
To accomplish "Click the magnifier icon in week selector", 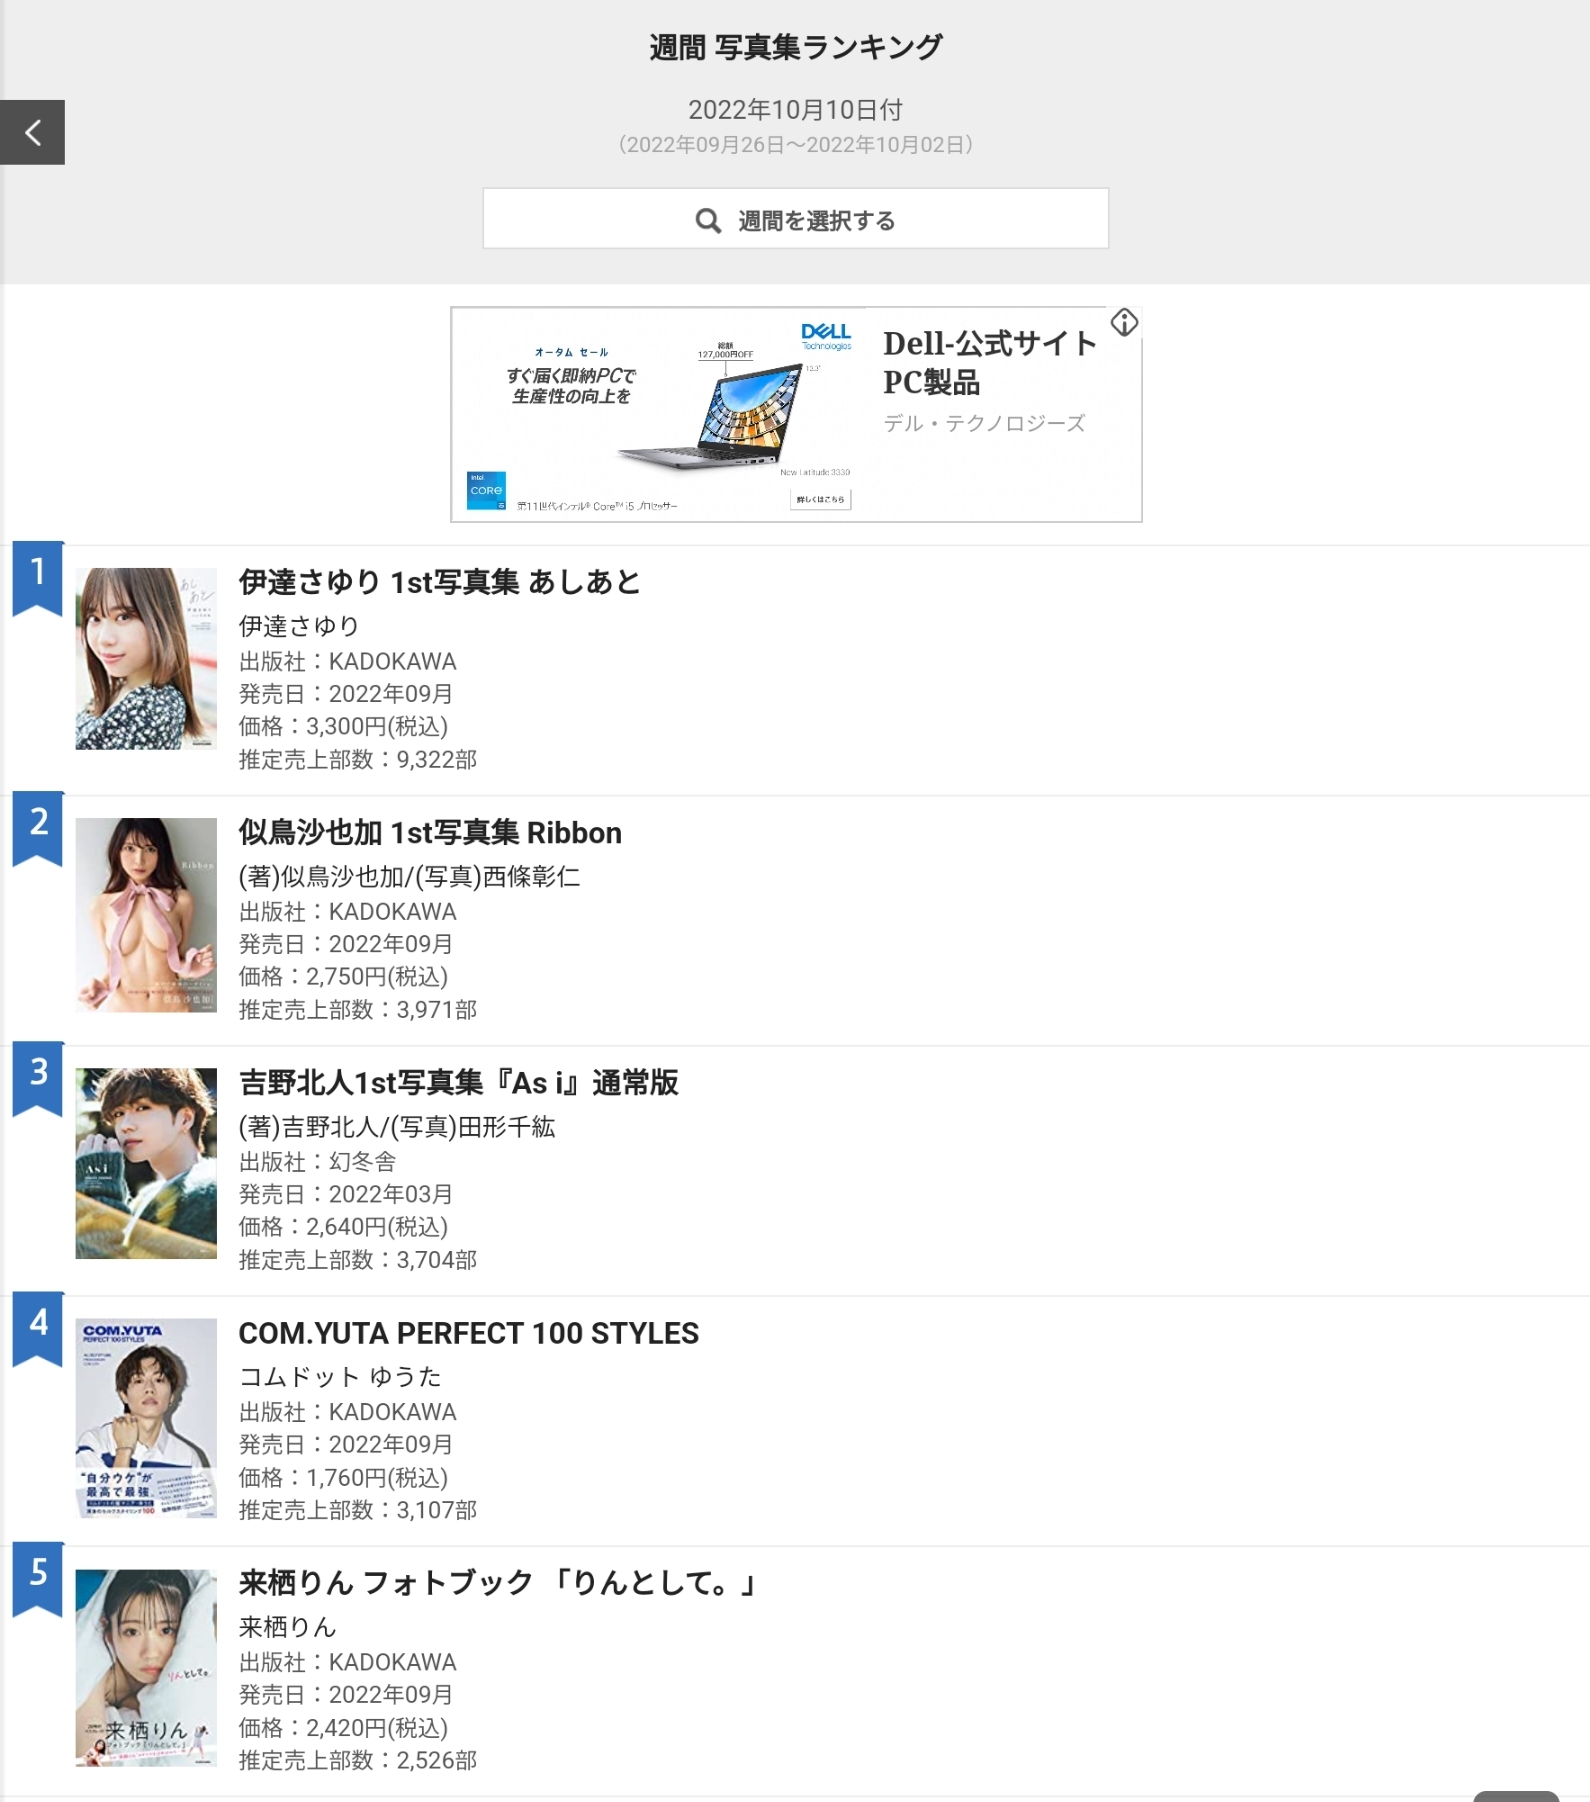I will 708,221.
